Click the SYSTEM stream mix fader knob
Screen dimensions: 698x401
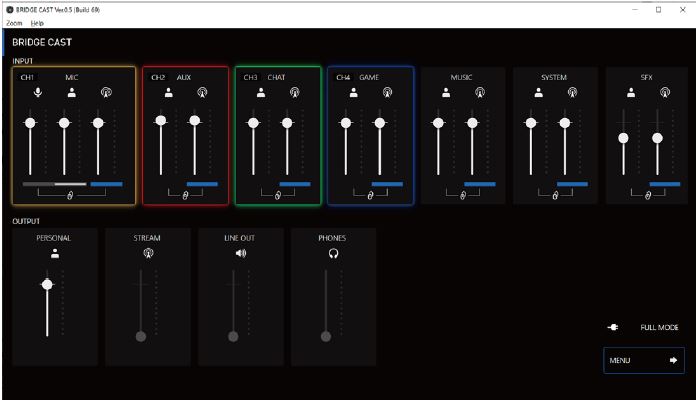(564, 123)
